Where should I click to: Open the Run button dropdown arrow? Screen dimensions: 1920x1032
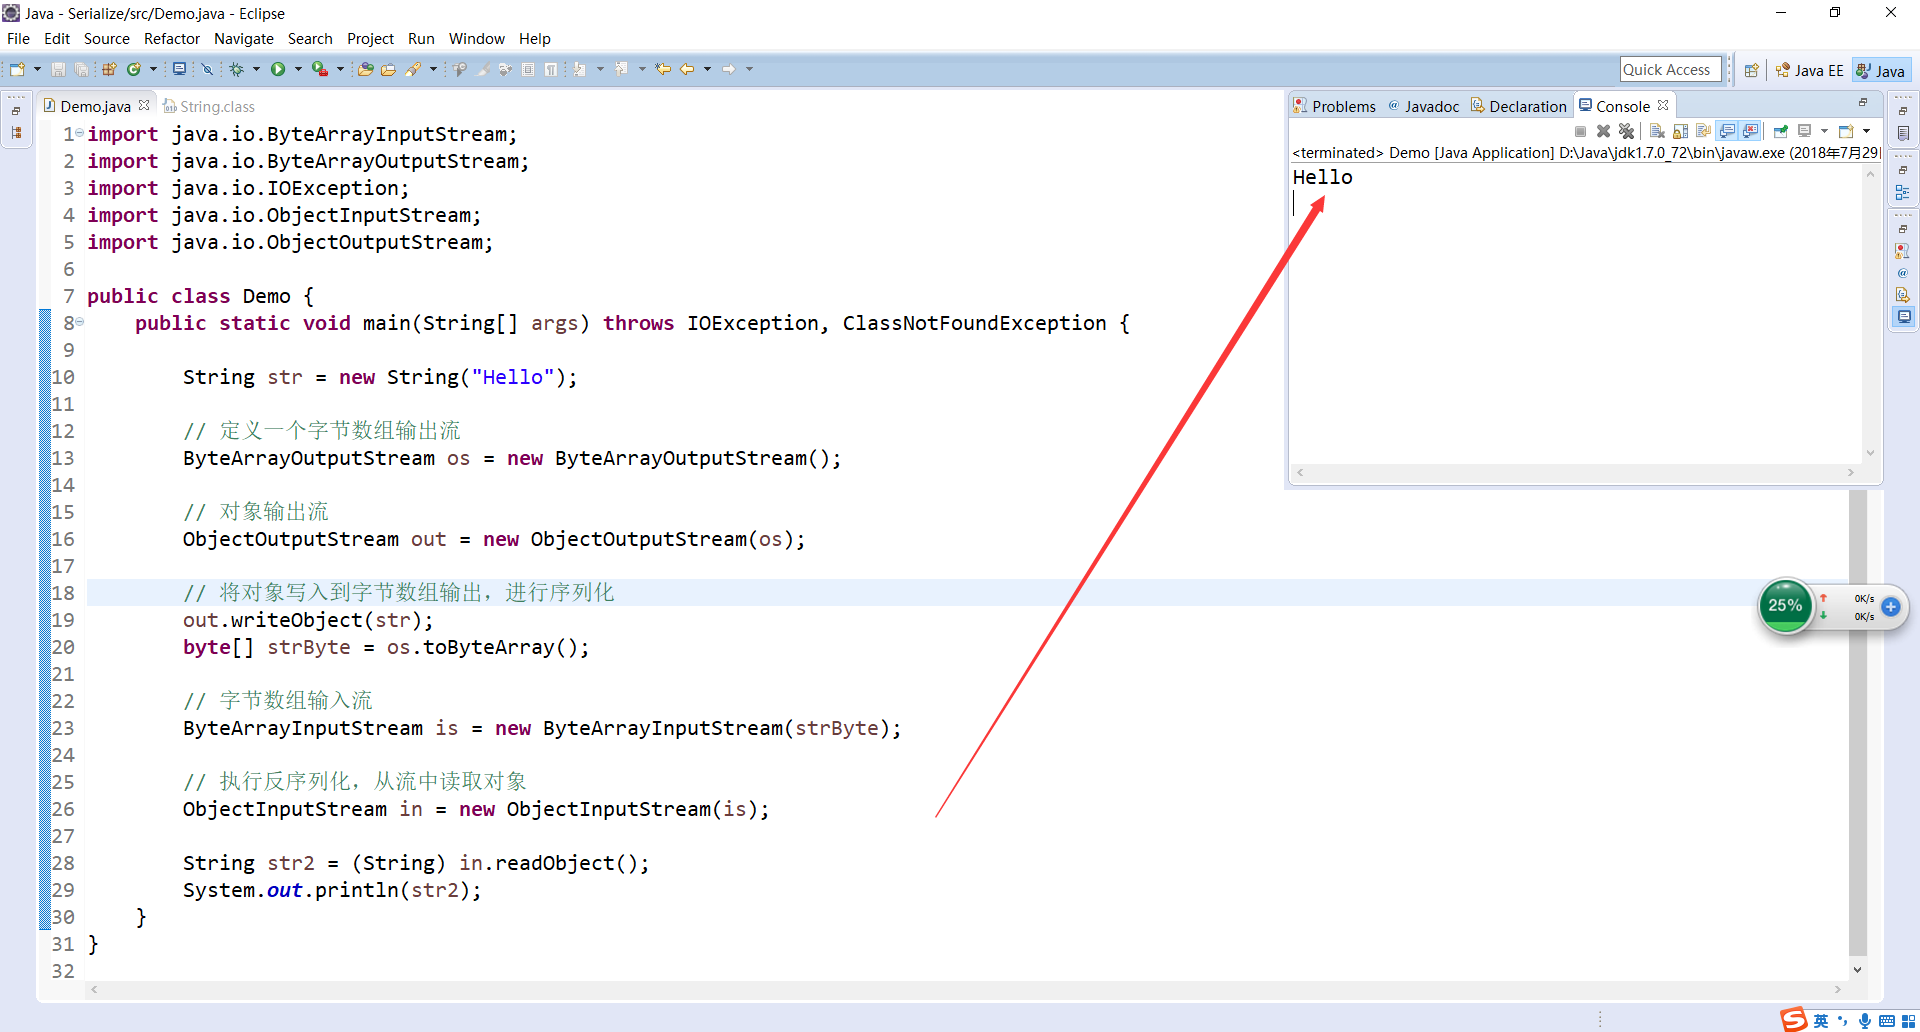[x=298, y=69]
